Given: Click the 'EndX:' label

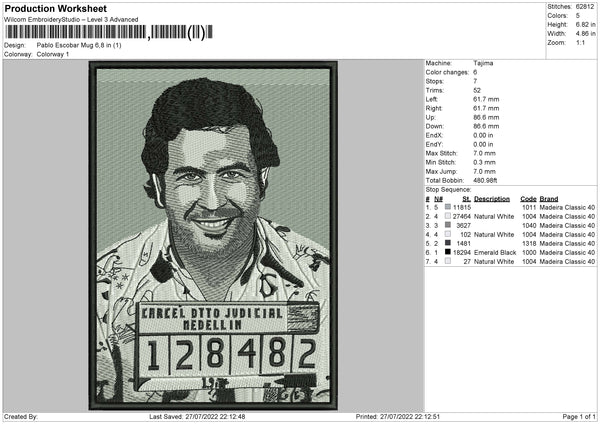Looking at the screenshot, I should click(x=434, y=135).
